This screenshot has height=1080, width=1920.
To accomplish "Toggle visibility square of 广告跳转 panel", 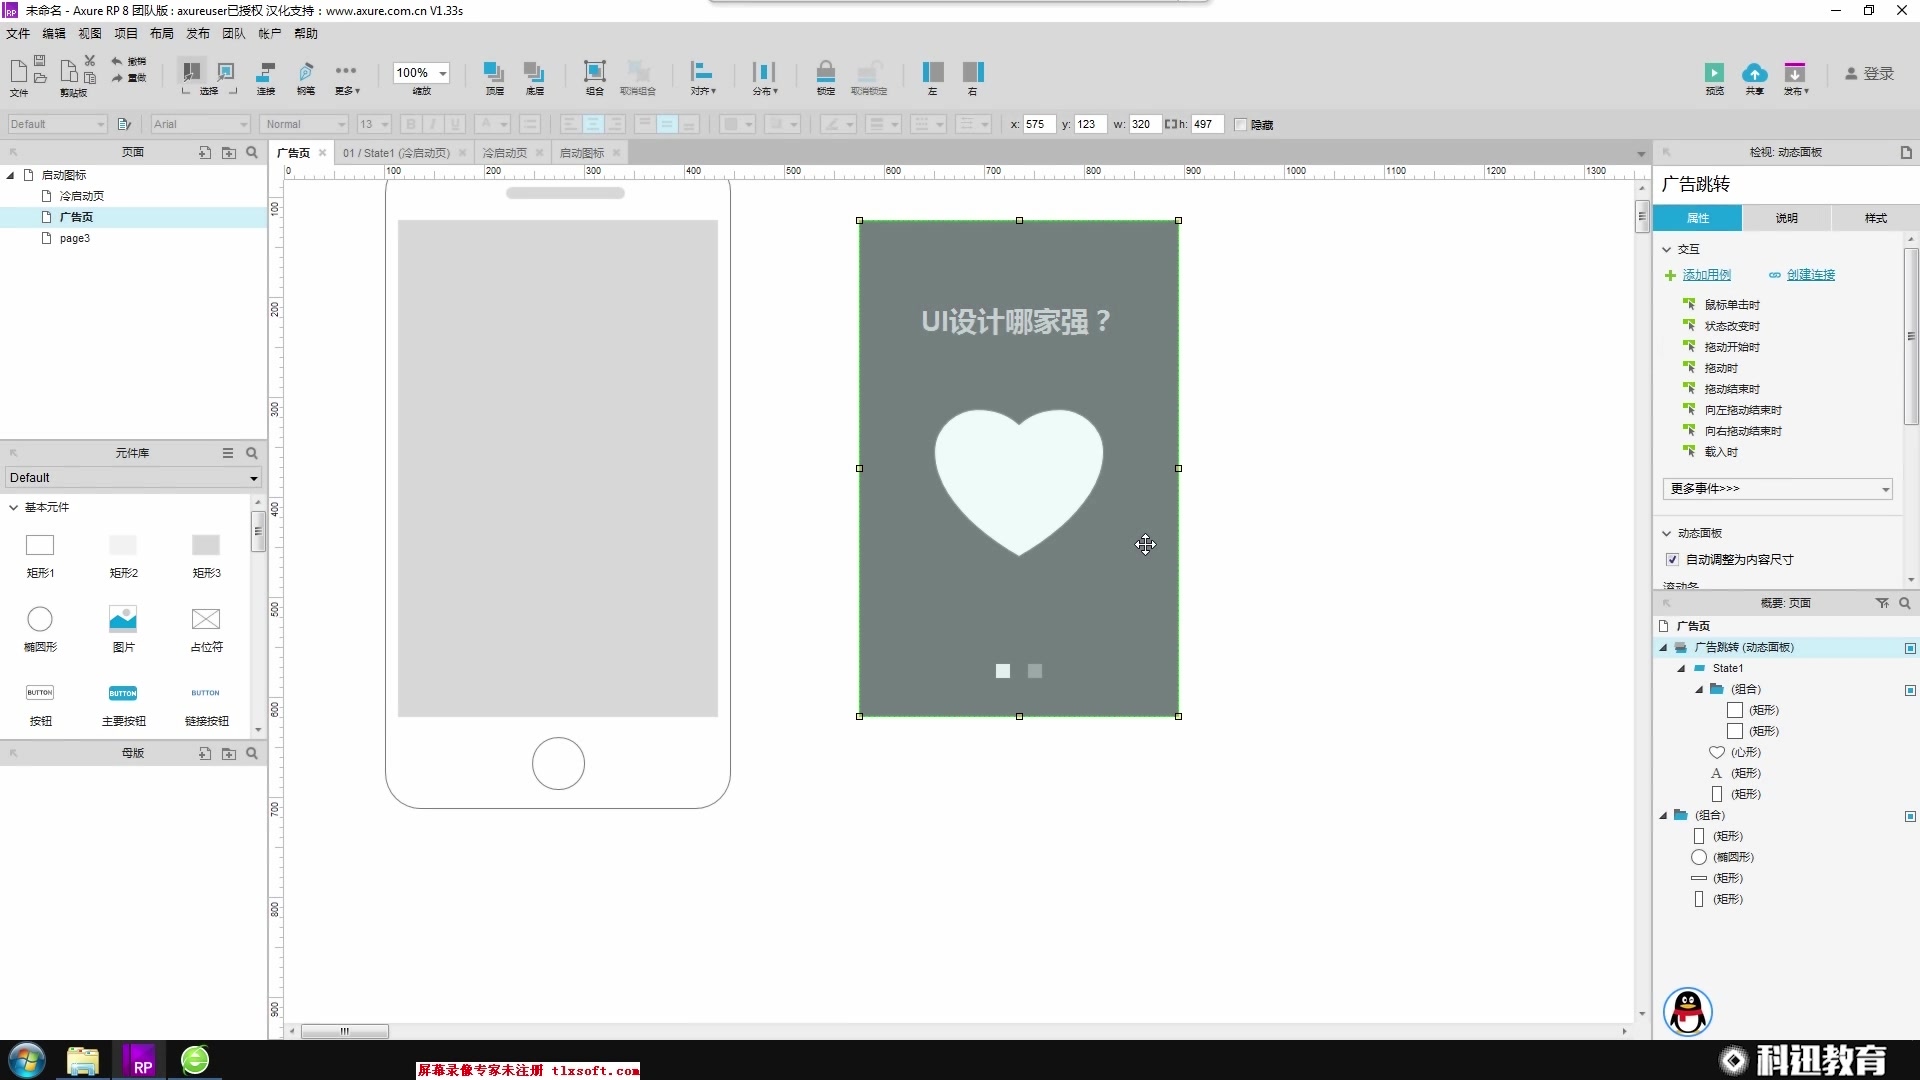I will (x=1910, y=648).
